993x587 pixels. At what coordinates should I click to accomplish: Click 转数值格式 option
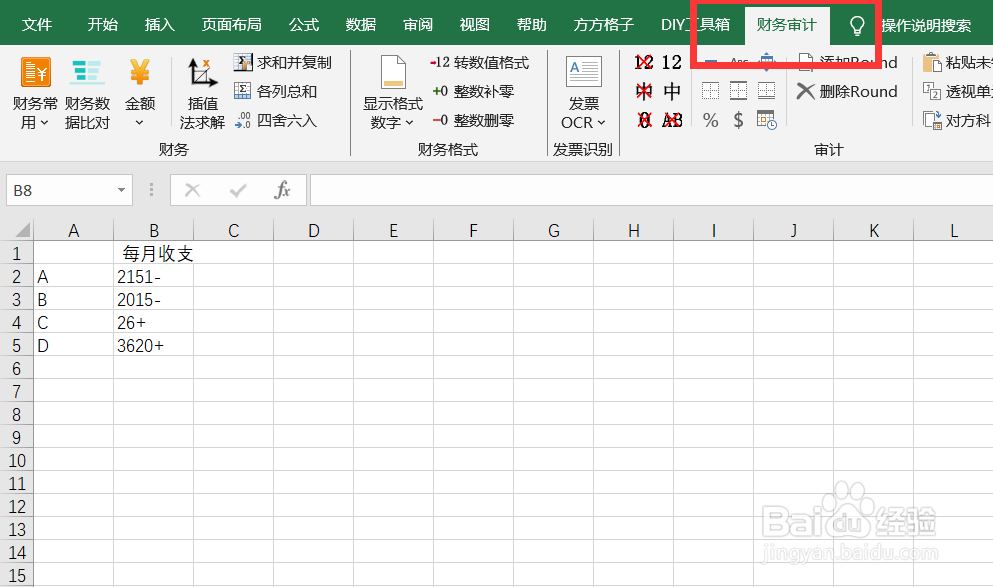coord(479,62)
